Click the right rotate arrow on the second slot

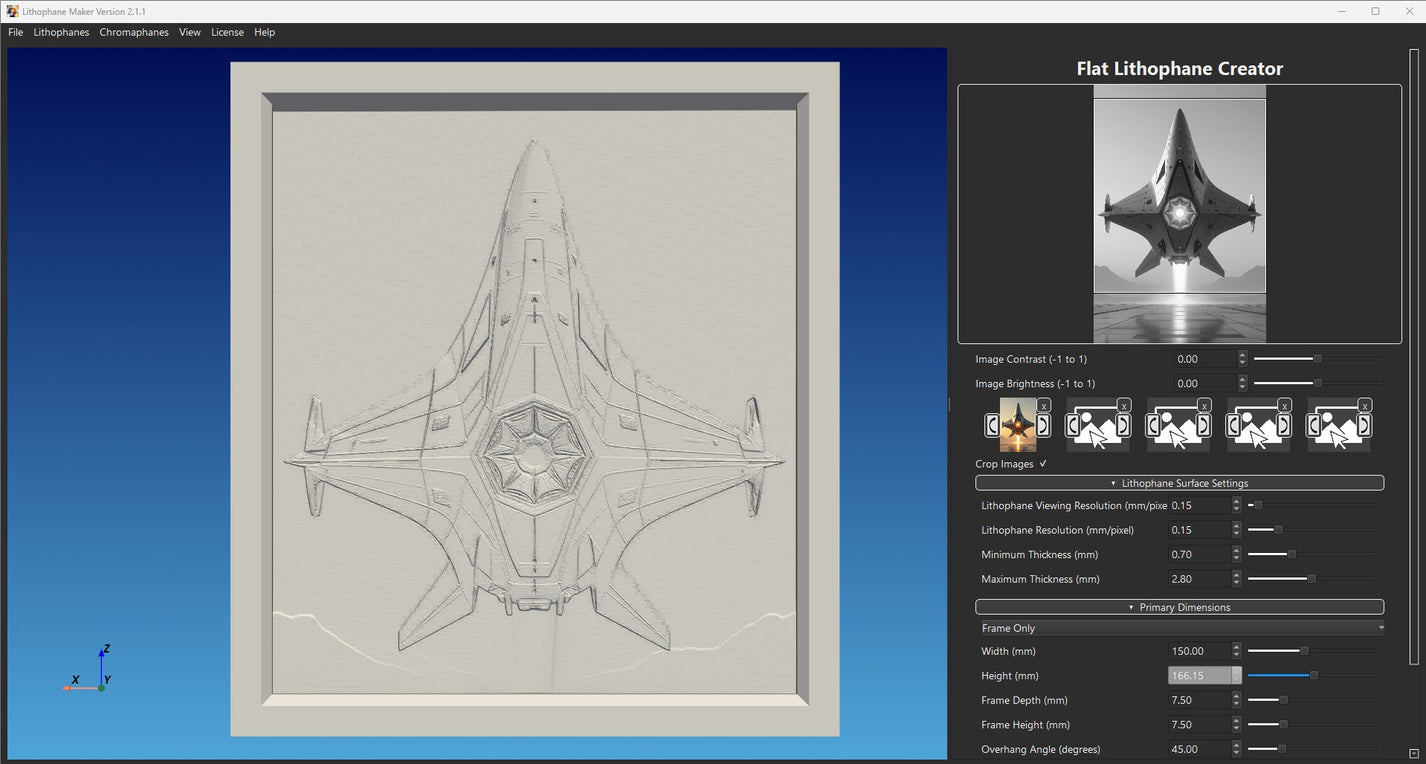[x=1124, y=426]
